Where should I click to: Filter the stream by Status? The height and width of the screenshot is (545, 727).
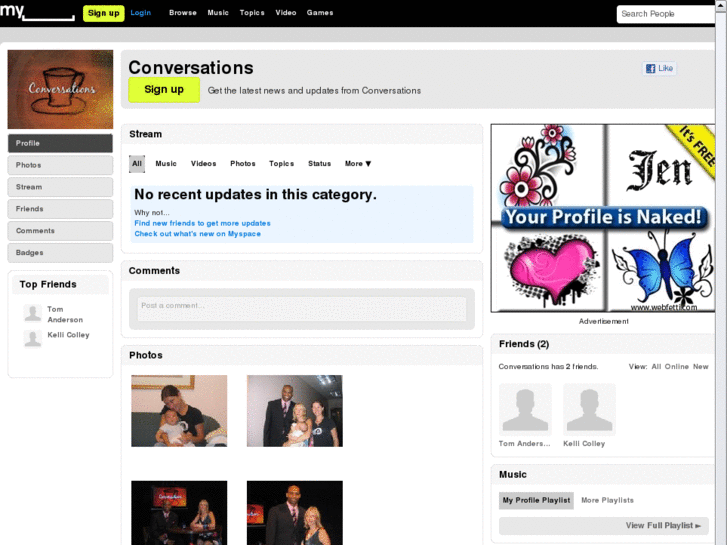pos(319,164)
